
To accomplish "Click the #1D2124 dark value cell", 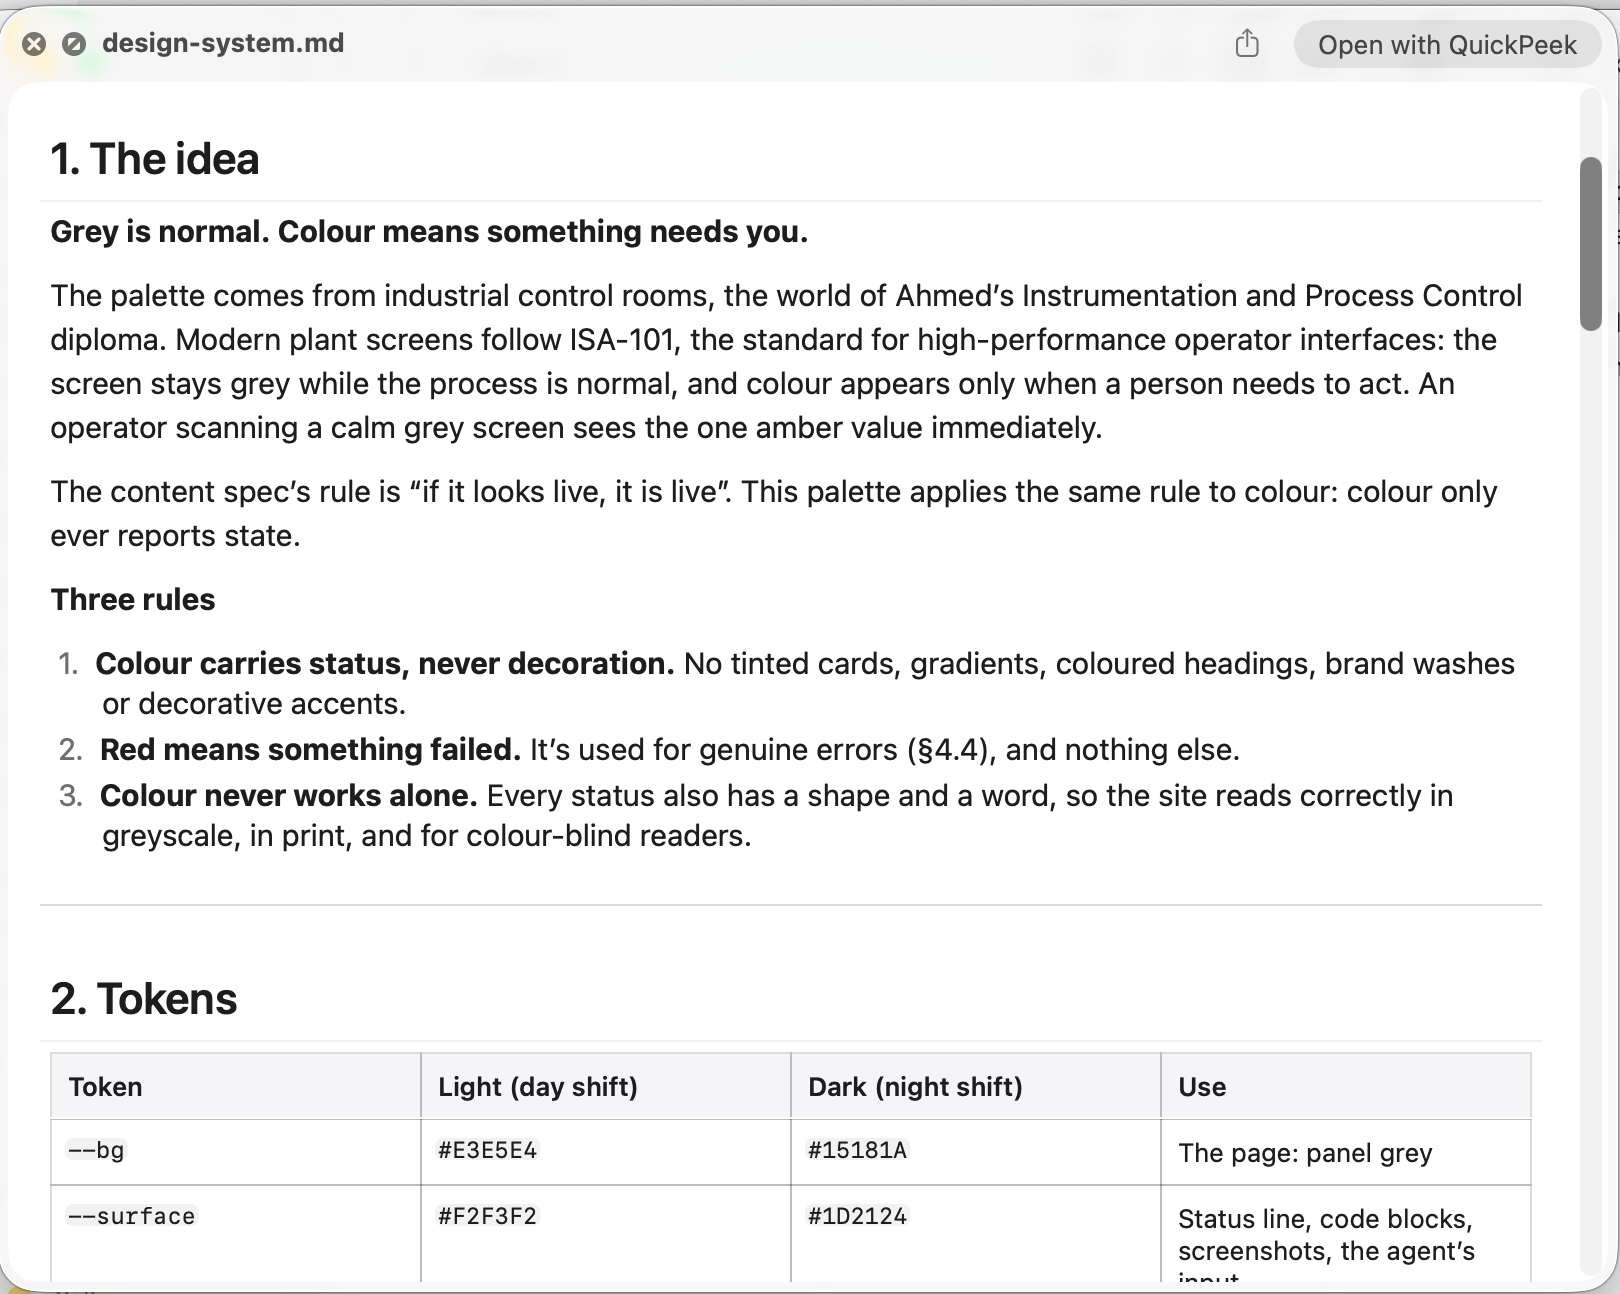I will coord(976,1234).
